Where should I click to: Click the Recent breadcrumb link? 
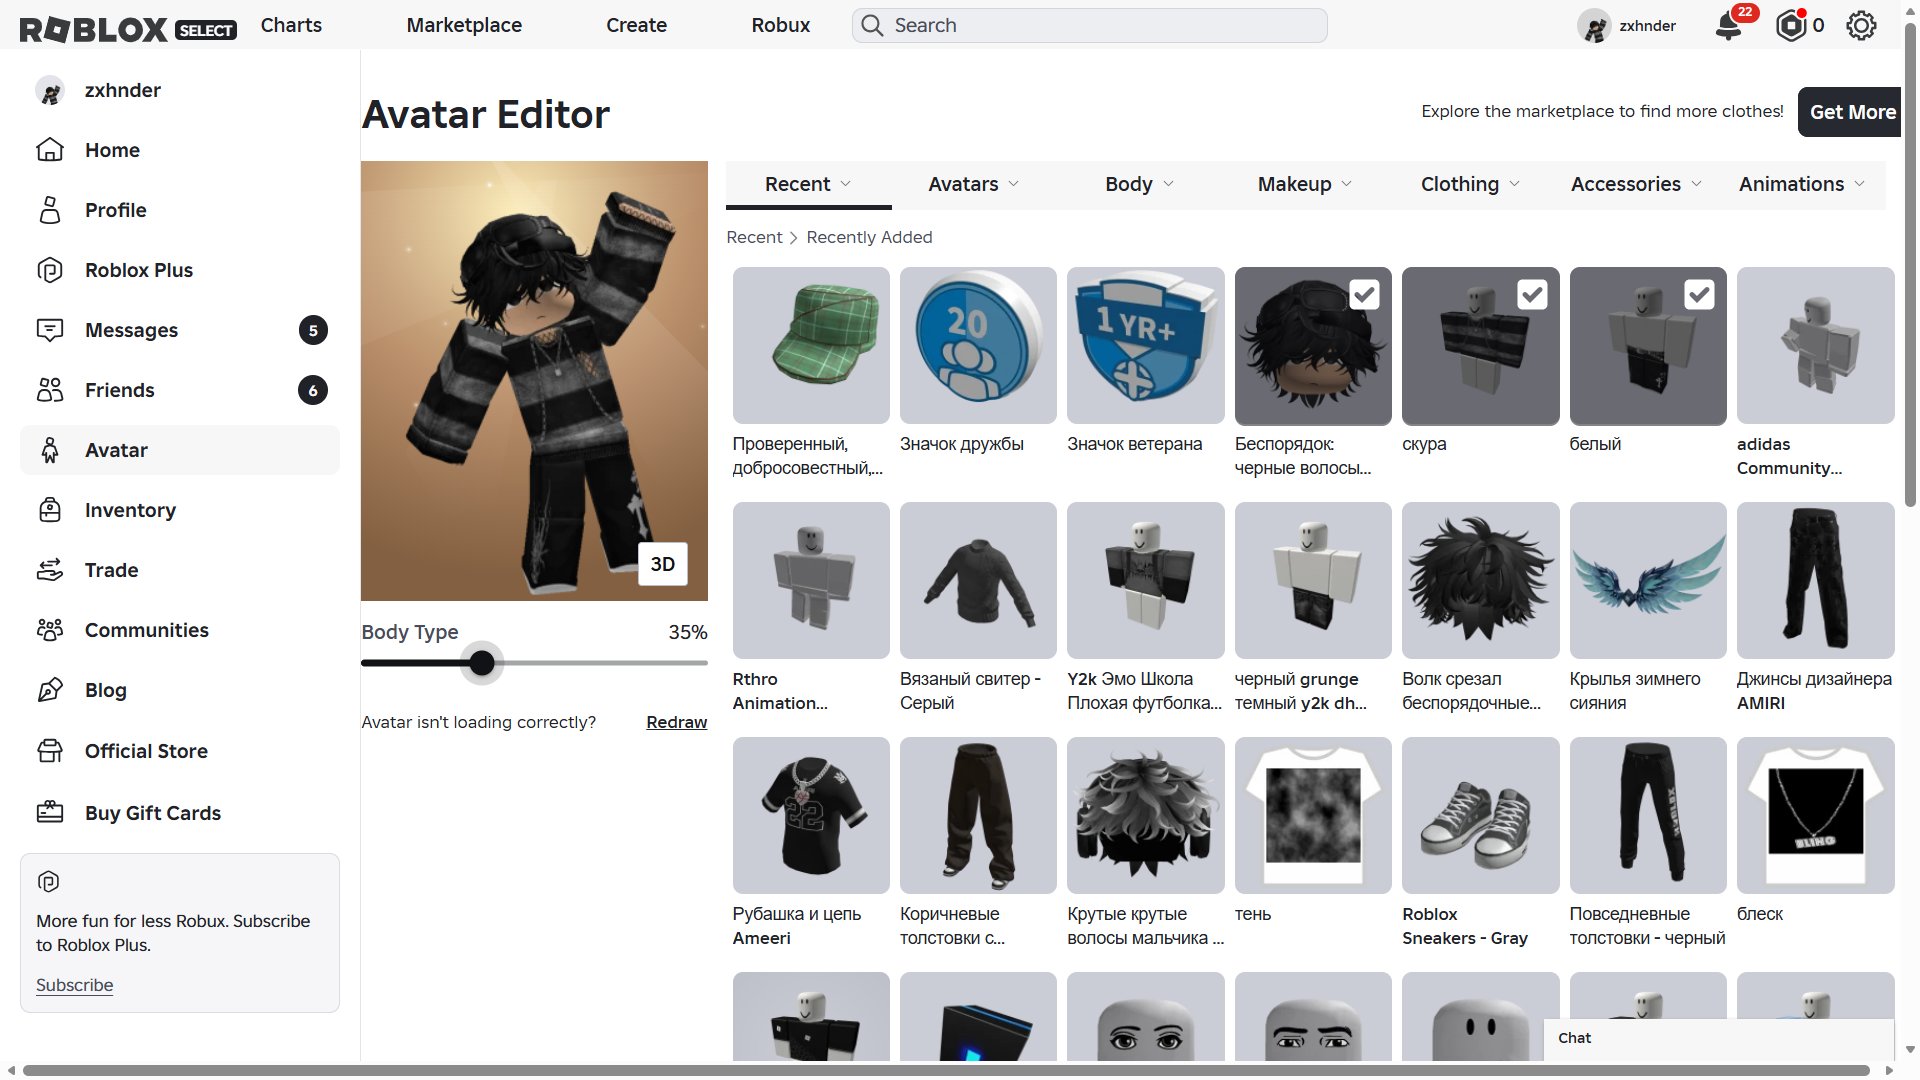[x=754, y=237]
